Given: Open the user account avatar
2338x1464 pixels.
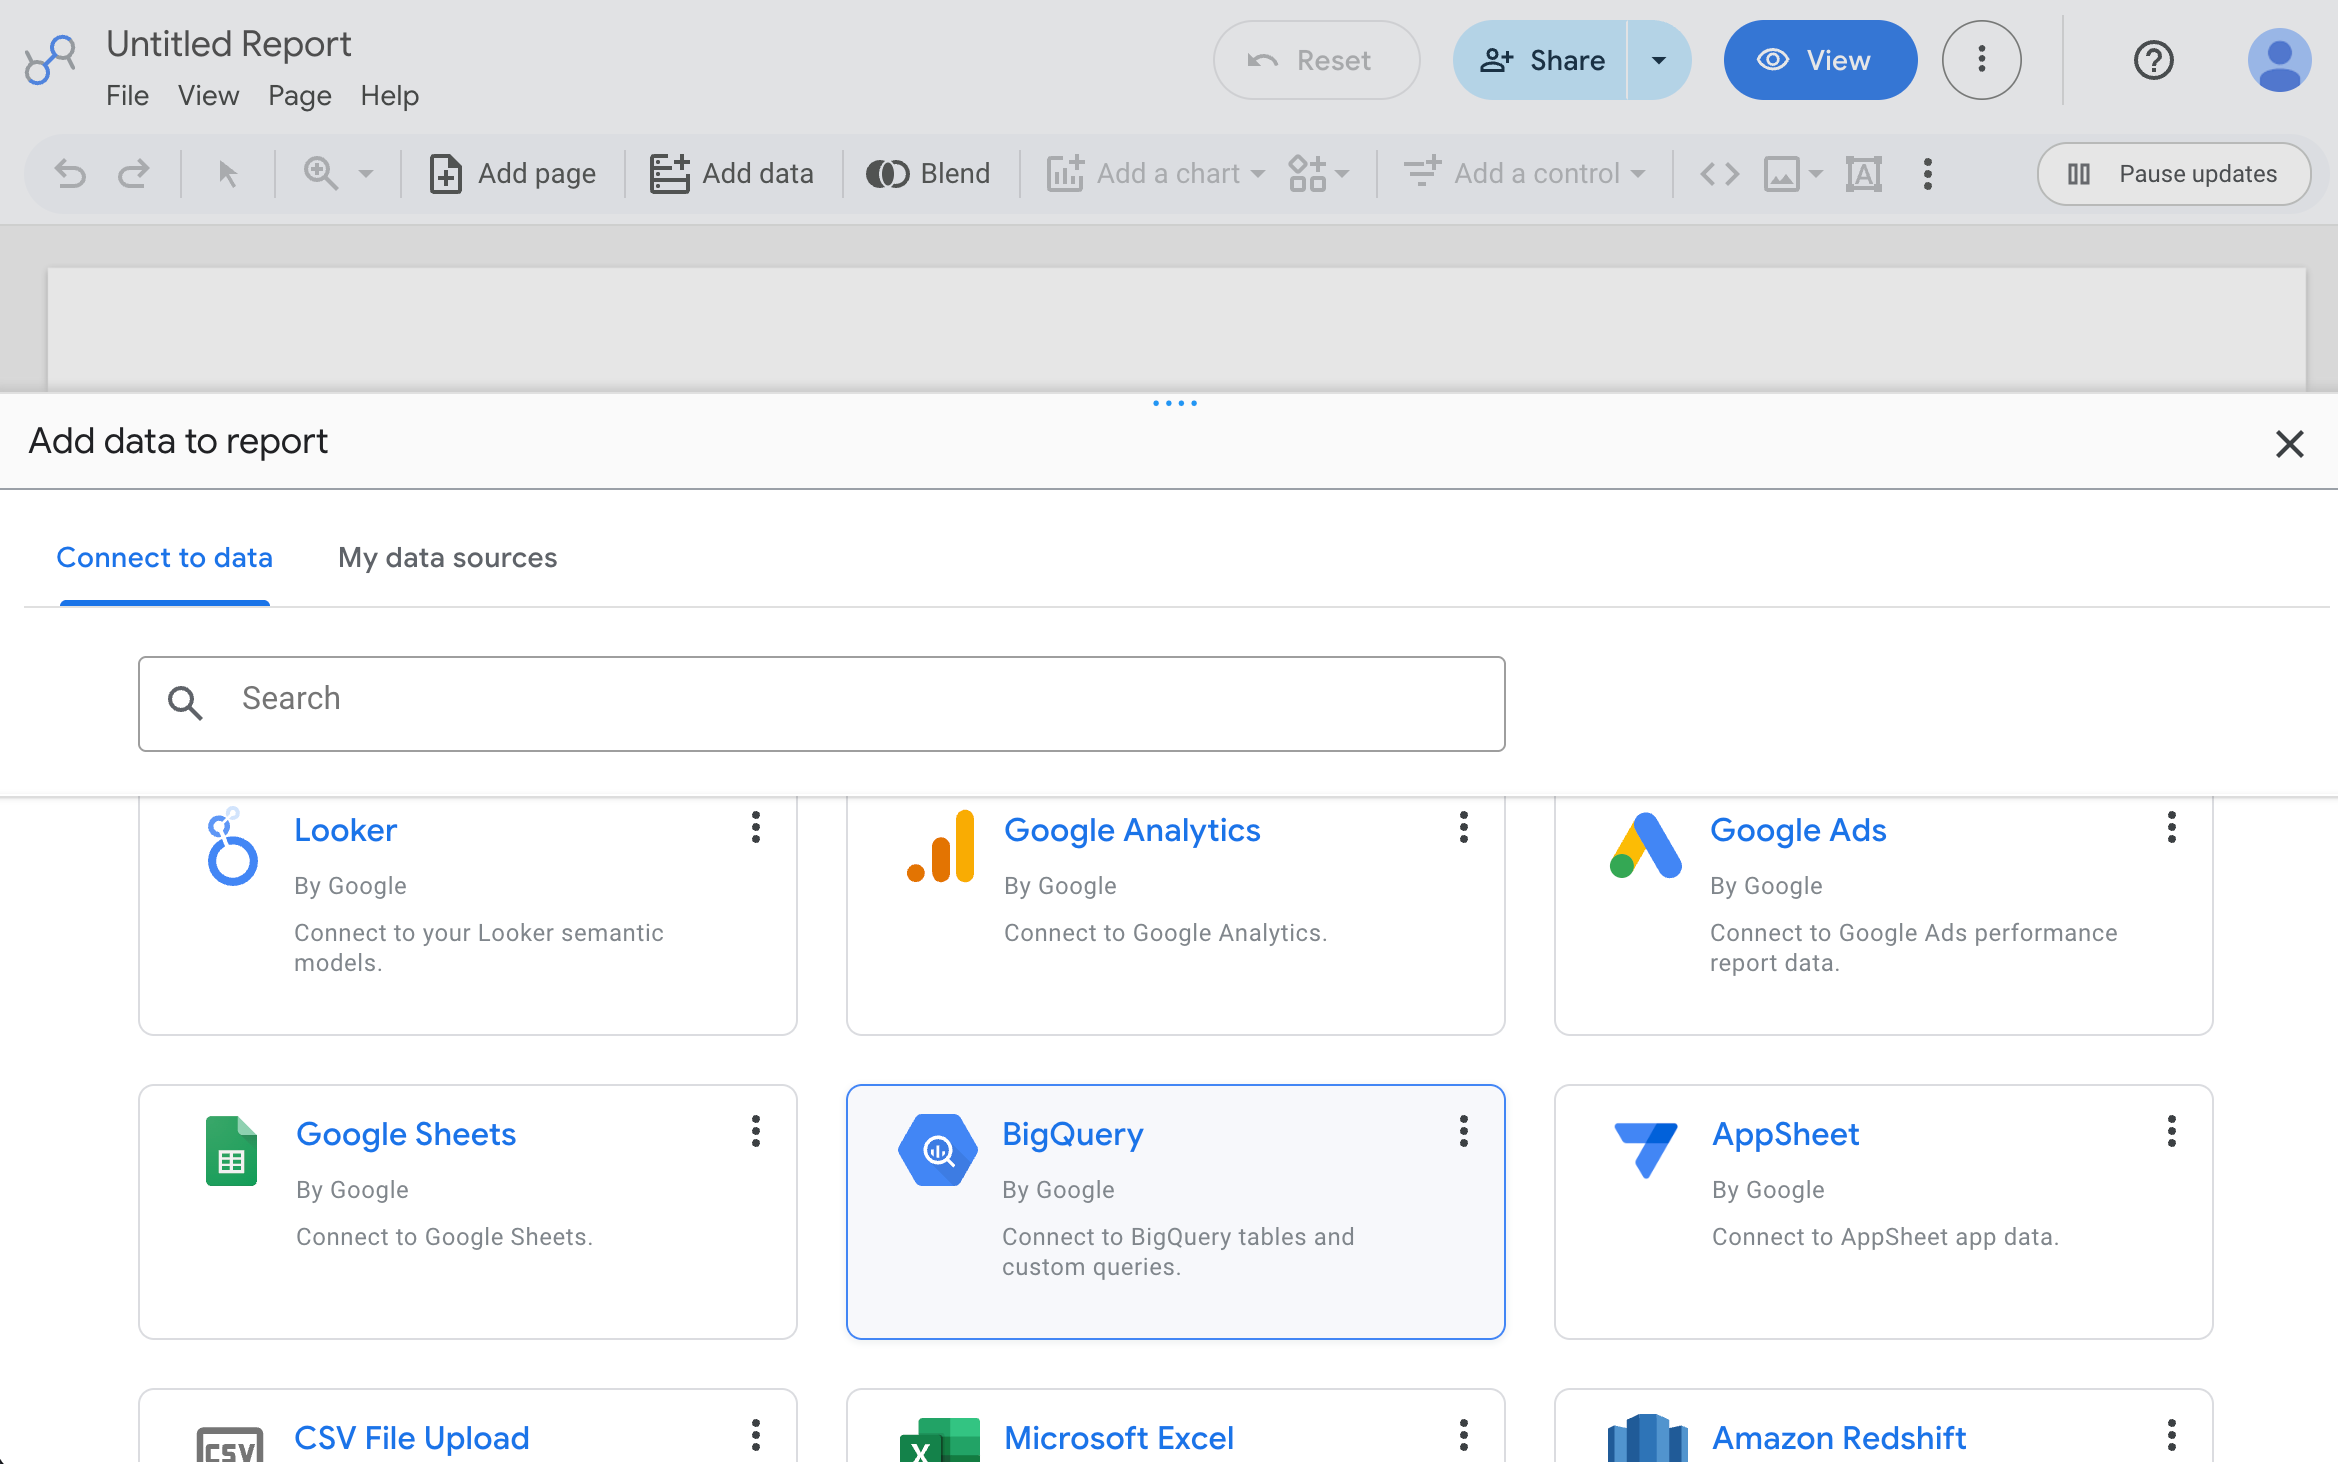Looking at the screenshot, I should [2279, 60].
